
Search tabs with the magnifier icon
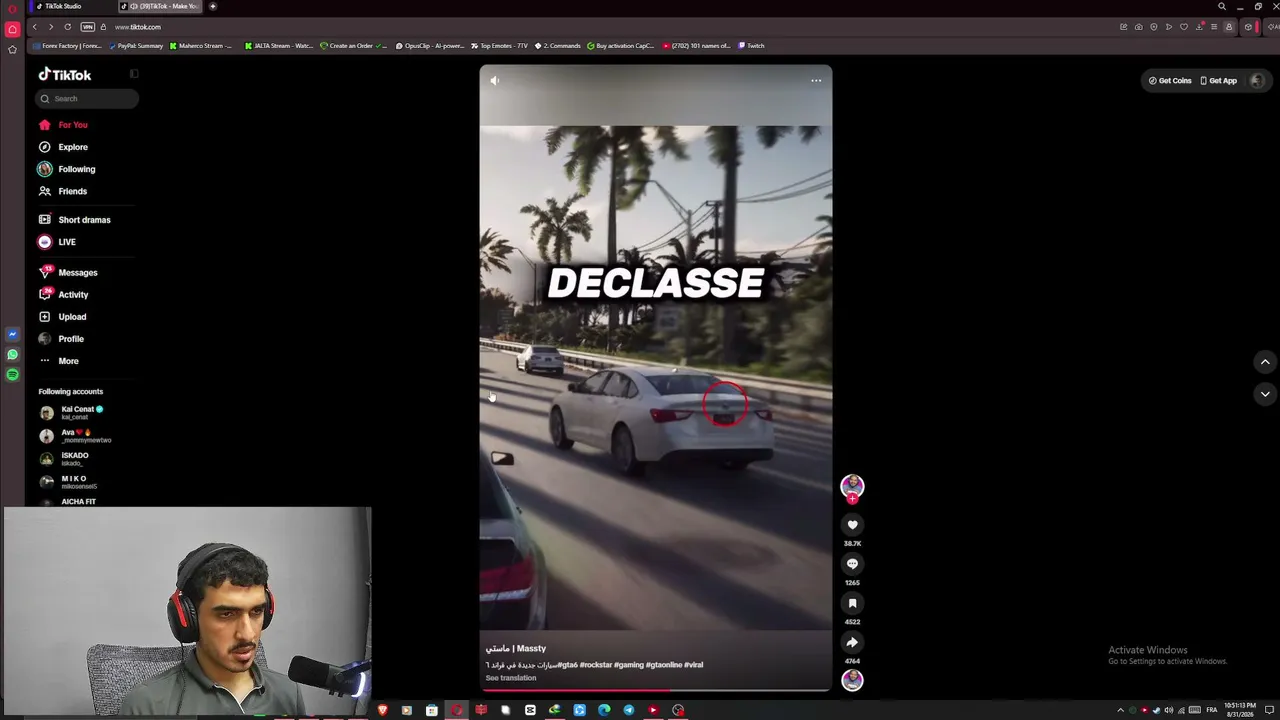(1222, 6)
